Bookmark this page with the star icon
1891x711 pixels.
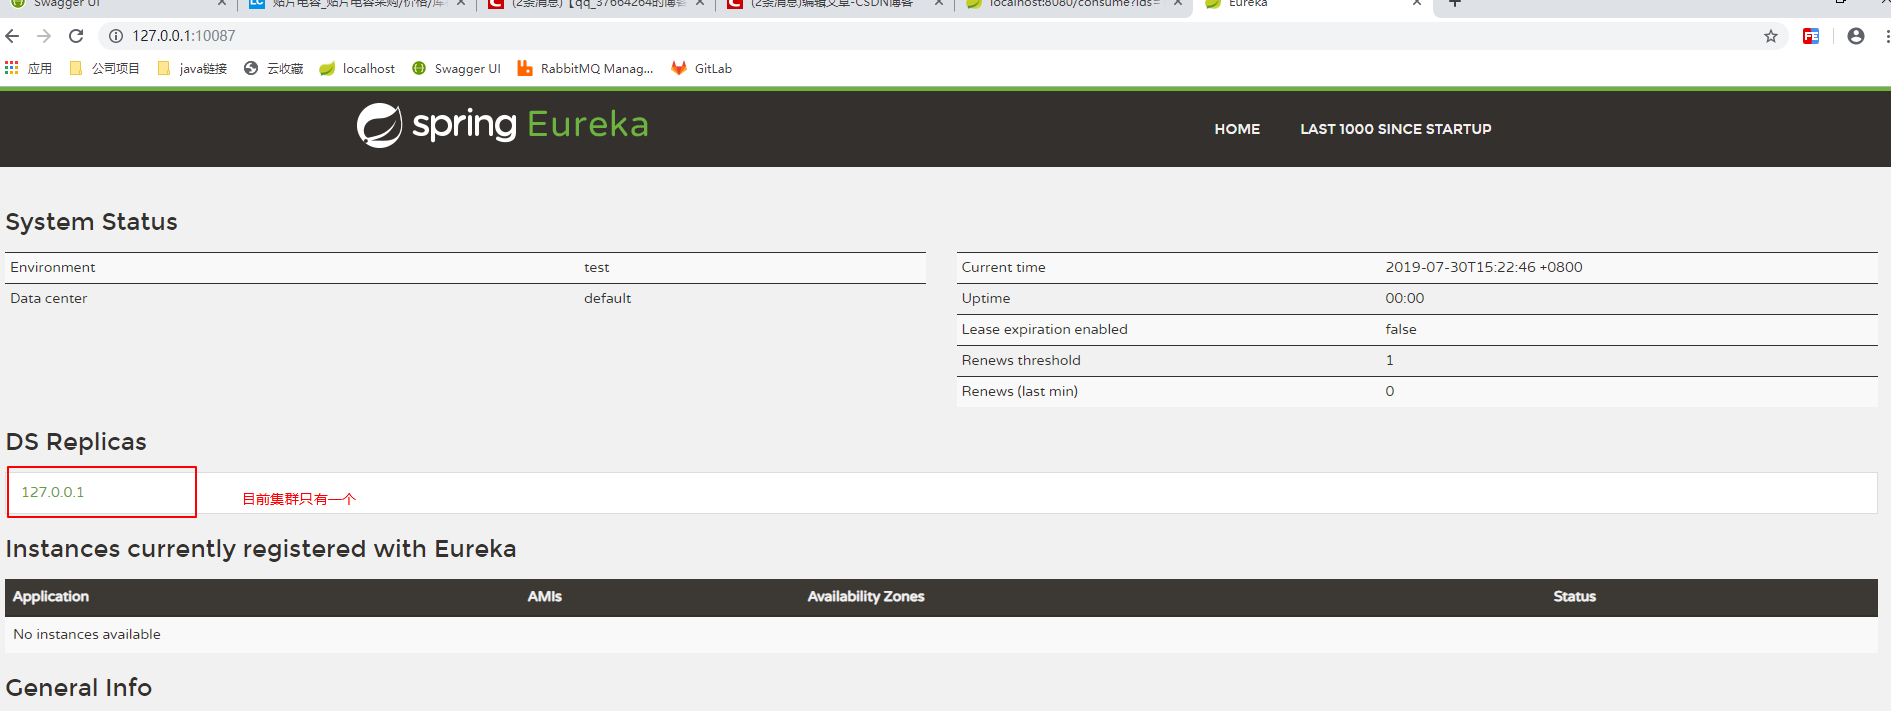1771,36
